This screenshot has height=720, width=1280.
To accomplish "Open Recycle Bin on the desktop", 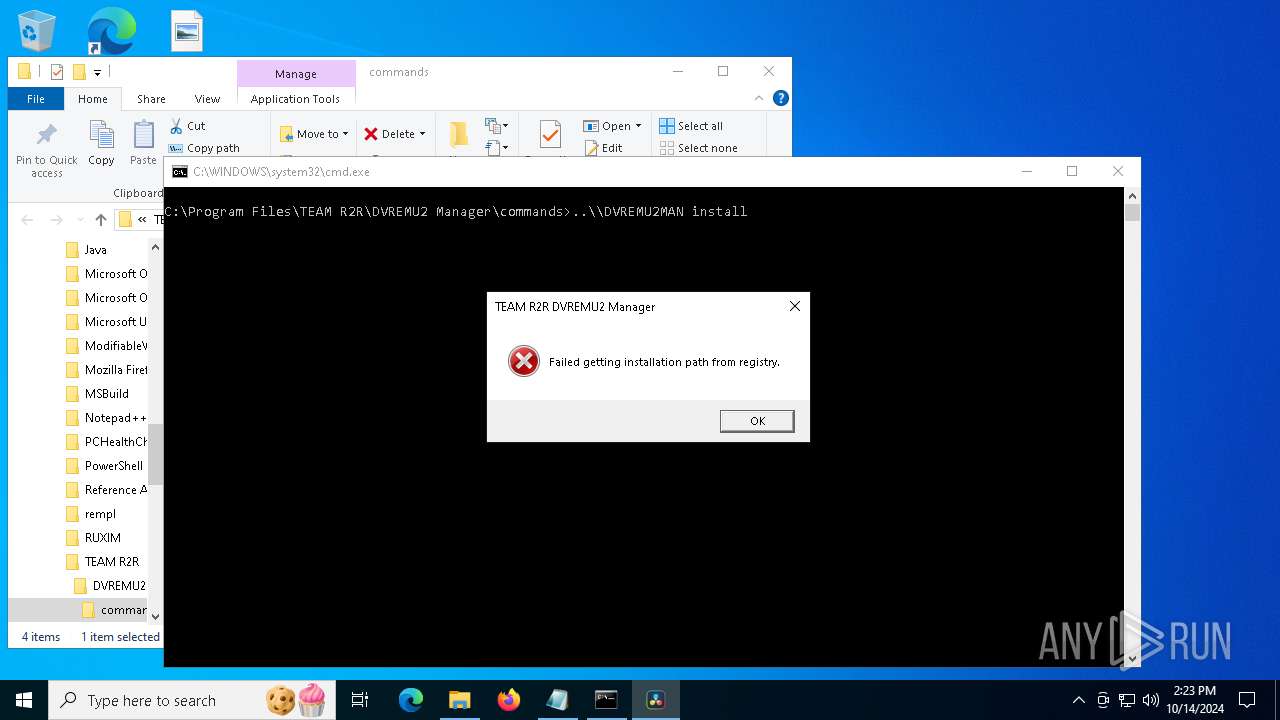I will [x=37, y=31].
